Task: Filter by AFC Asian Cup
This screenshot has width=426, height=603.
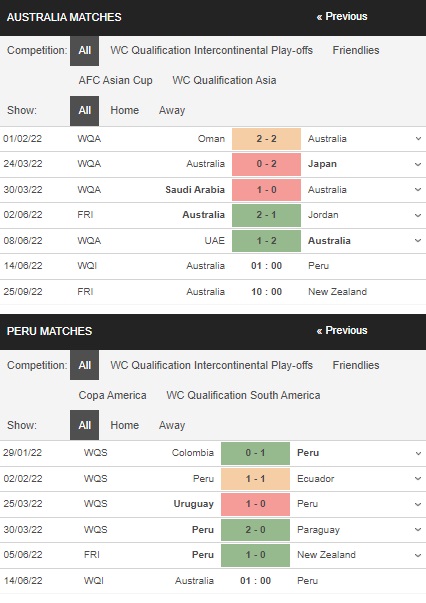Action: click(115, 80)
